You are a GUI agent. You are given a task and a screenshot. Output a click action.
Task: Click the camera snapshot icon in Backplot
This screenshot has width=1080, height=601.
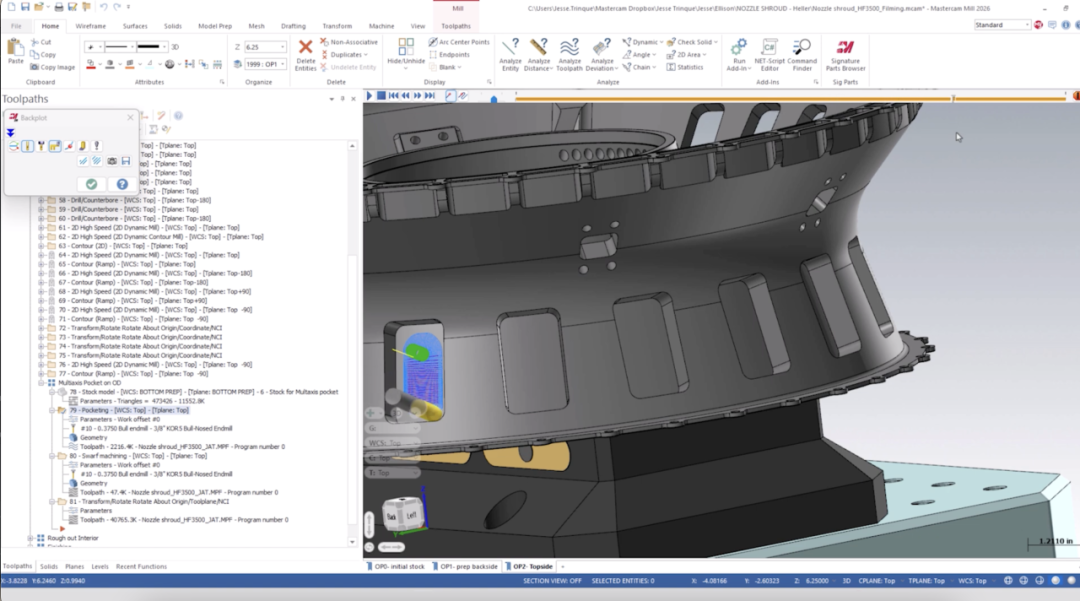tap(112, 161)
